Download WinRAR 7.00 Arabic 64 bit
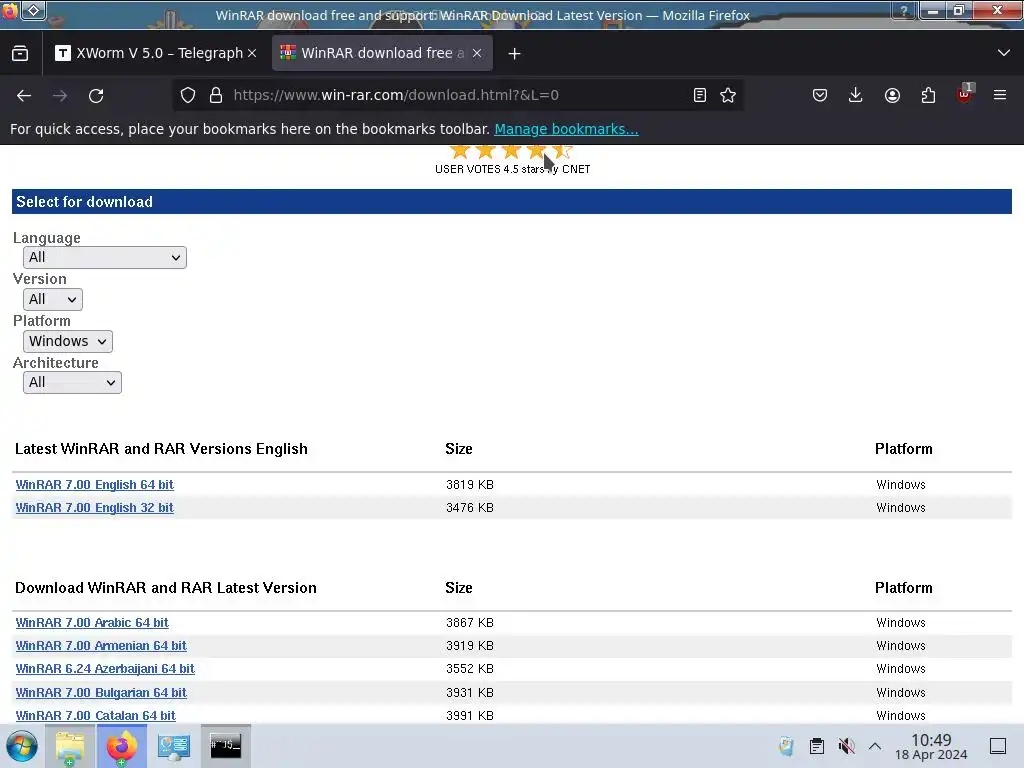The image size is (1024, 768). [x=92, y=622]
